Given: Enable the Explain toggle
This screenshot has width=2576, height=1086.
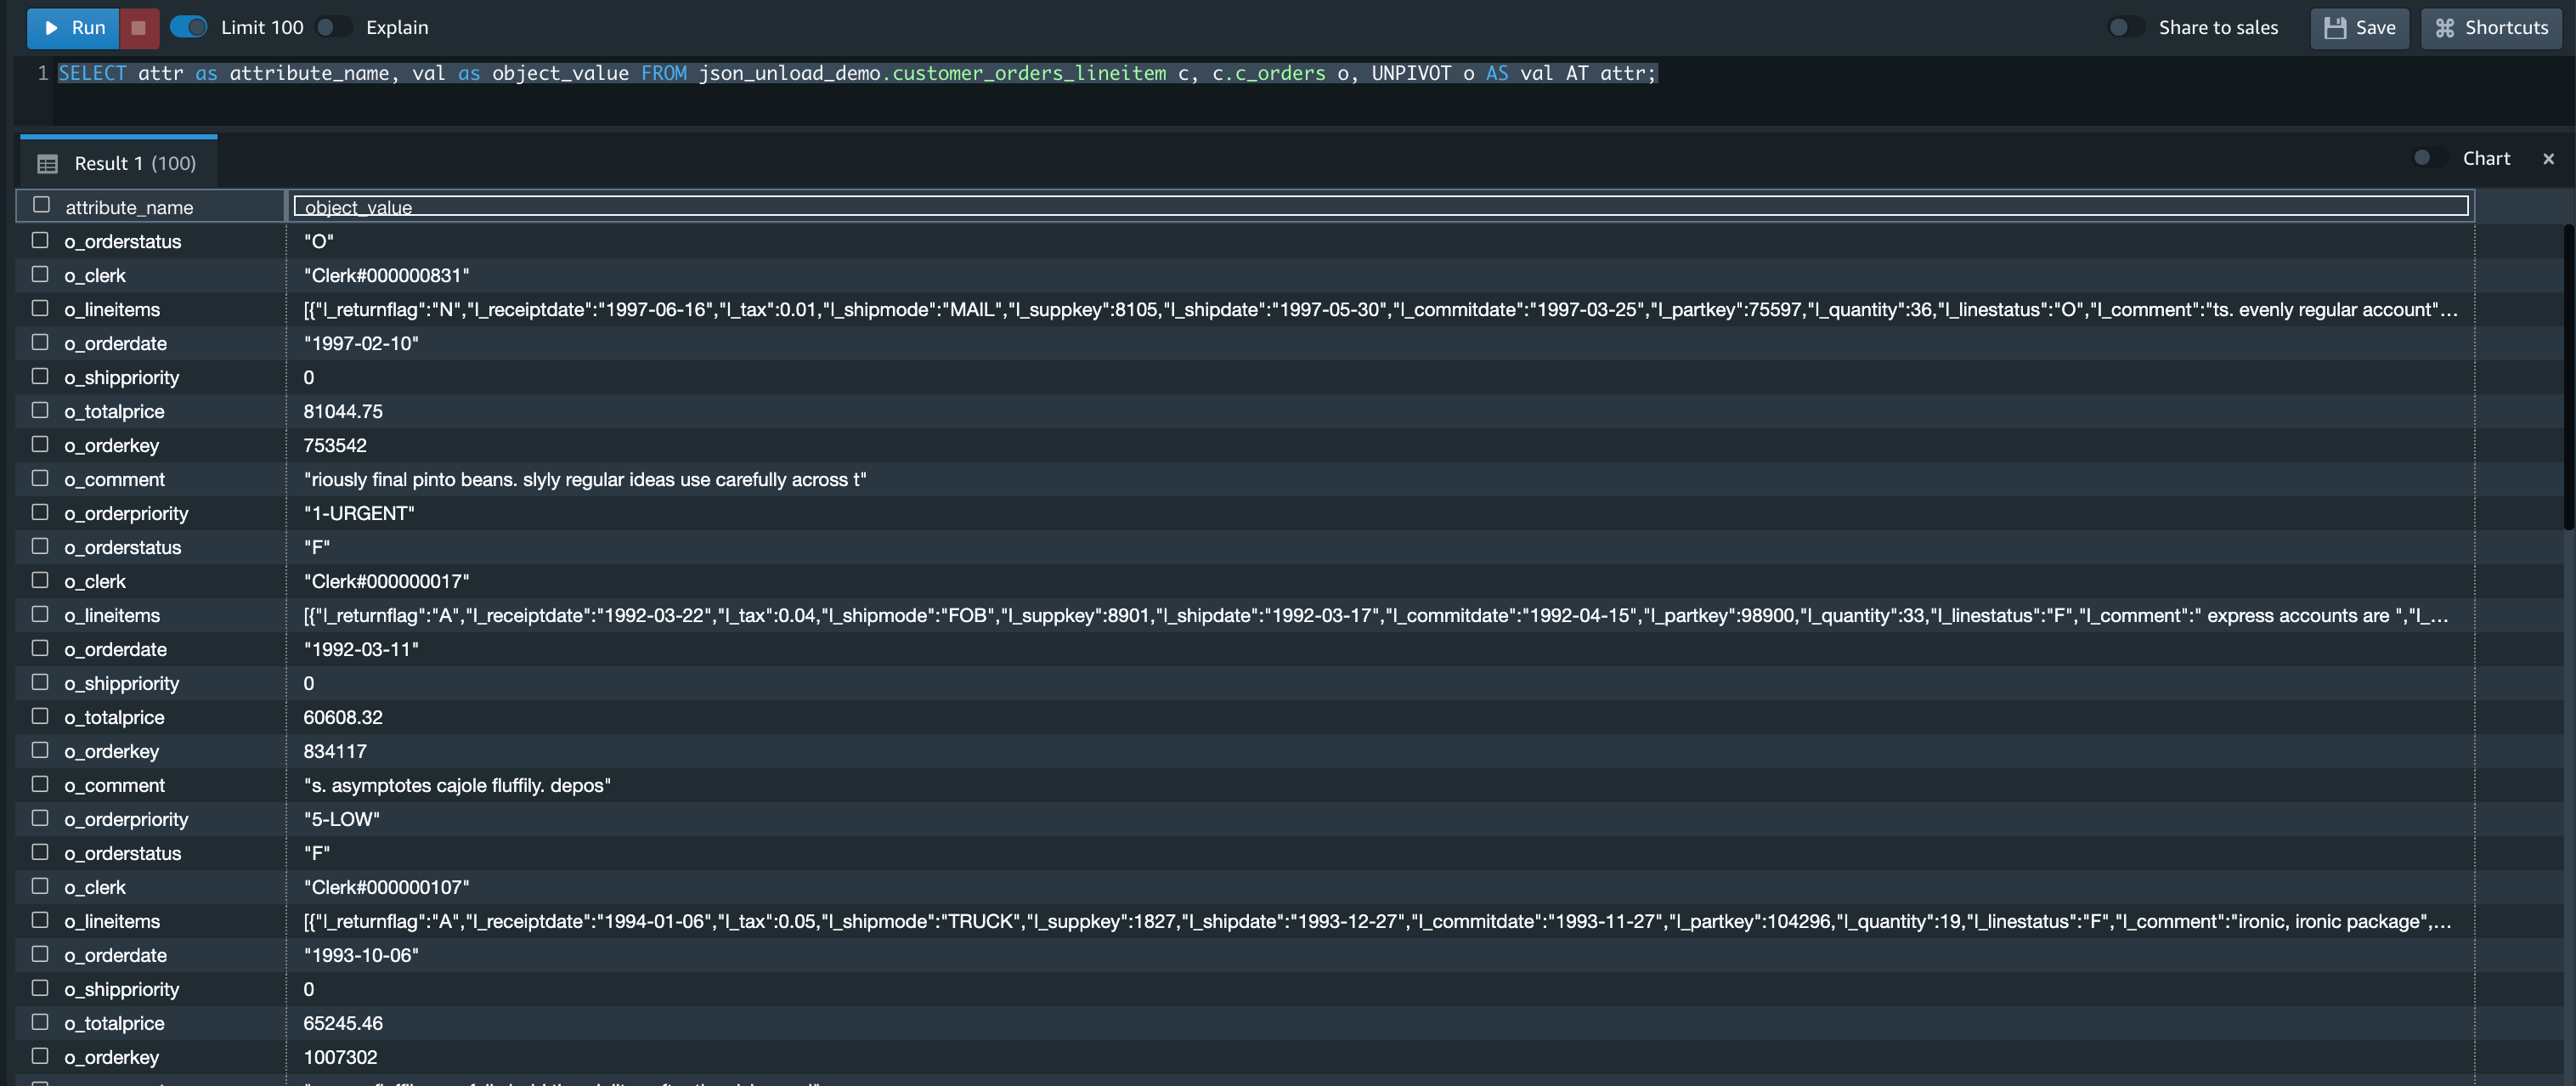Looking at the screenshot, I should (333, 27).
